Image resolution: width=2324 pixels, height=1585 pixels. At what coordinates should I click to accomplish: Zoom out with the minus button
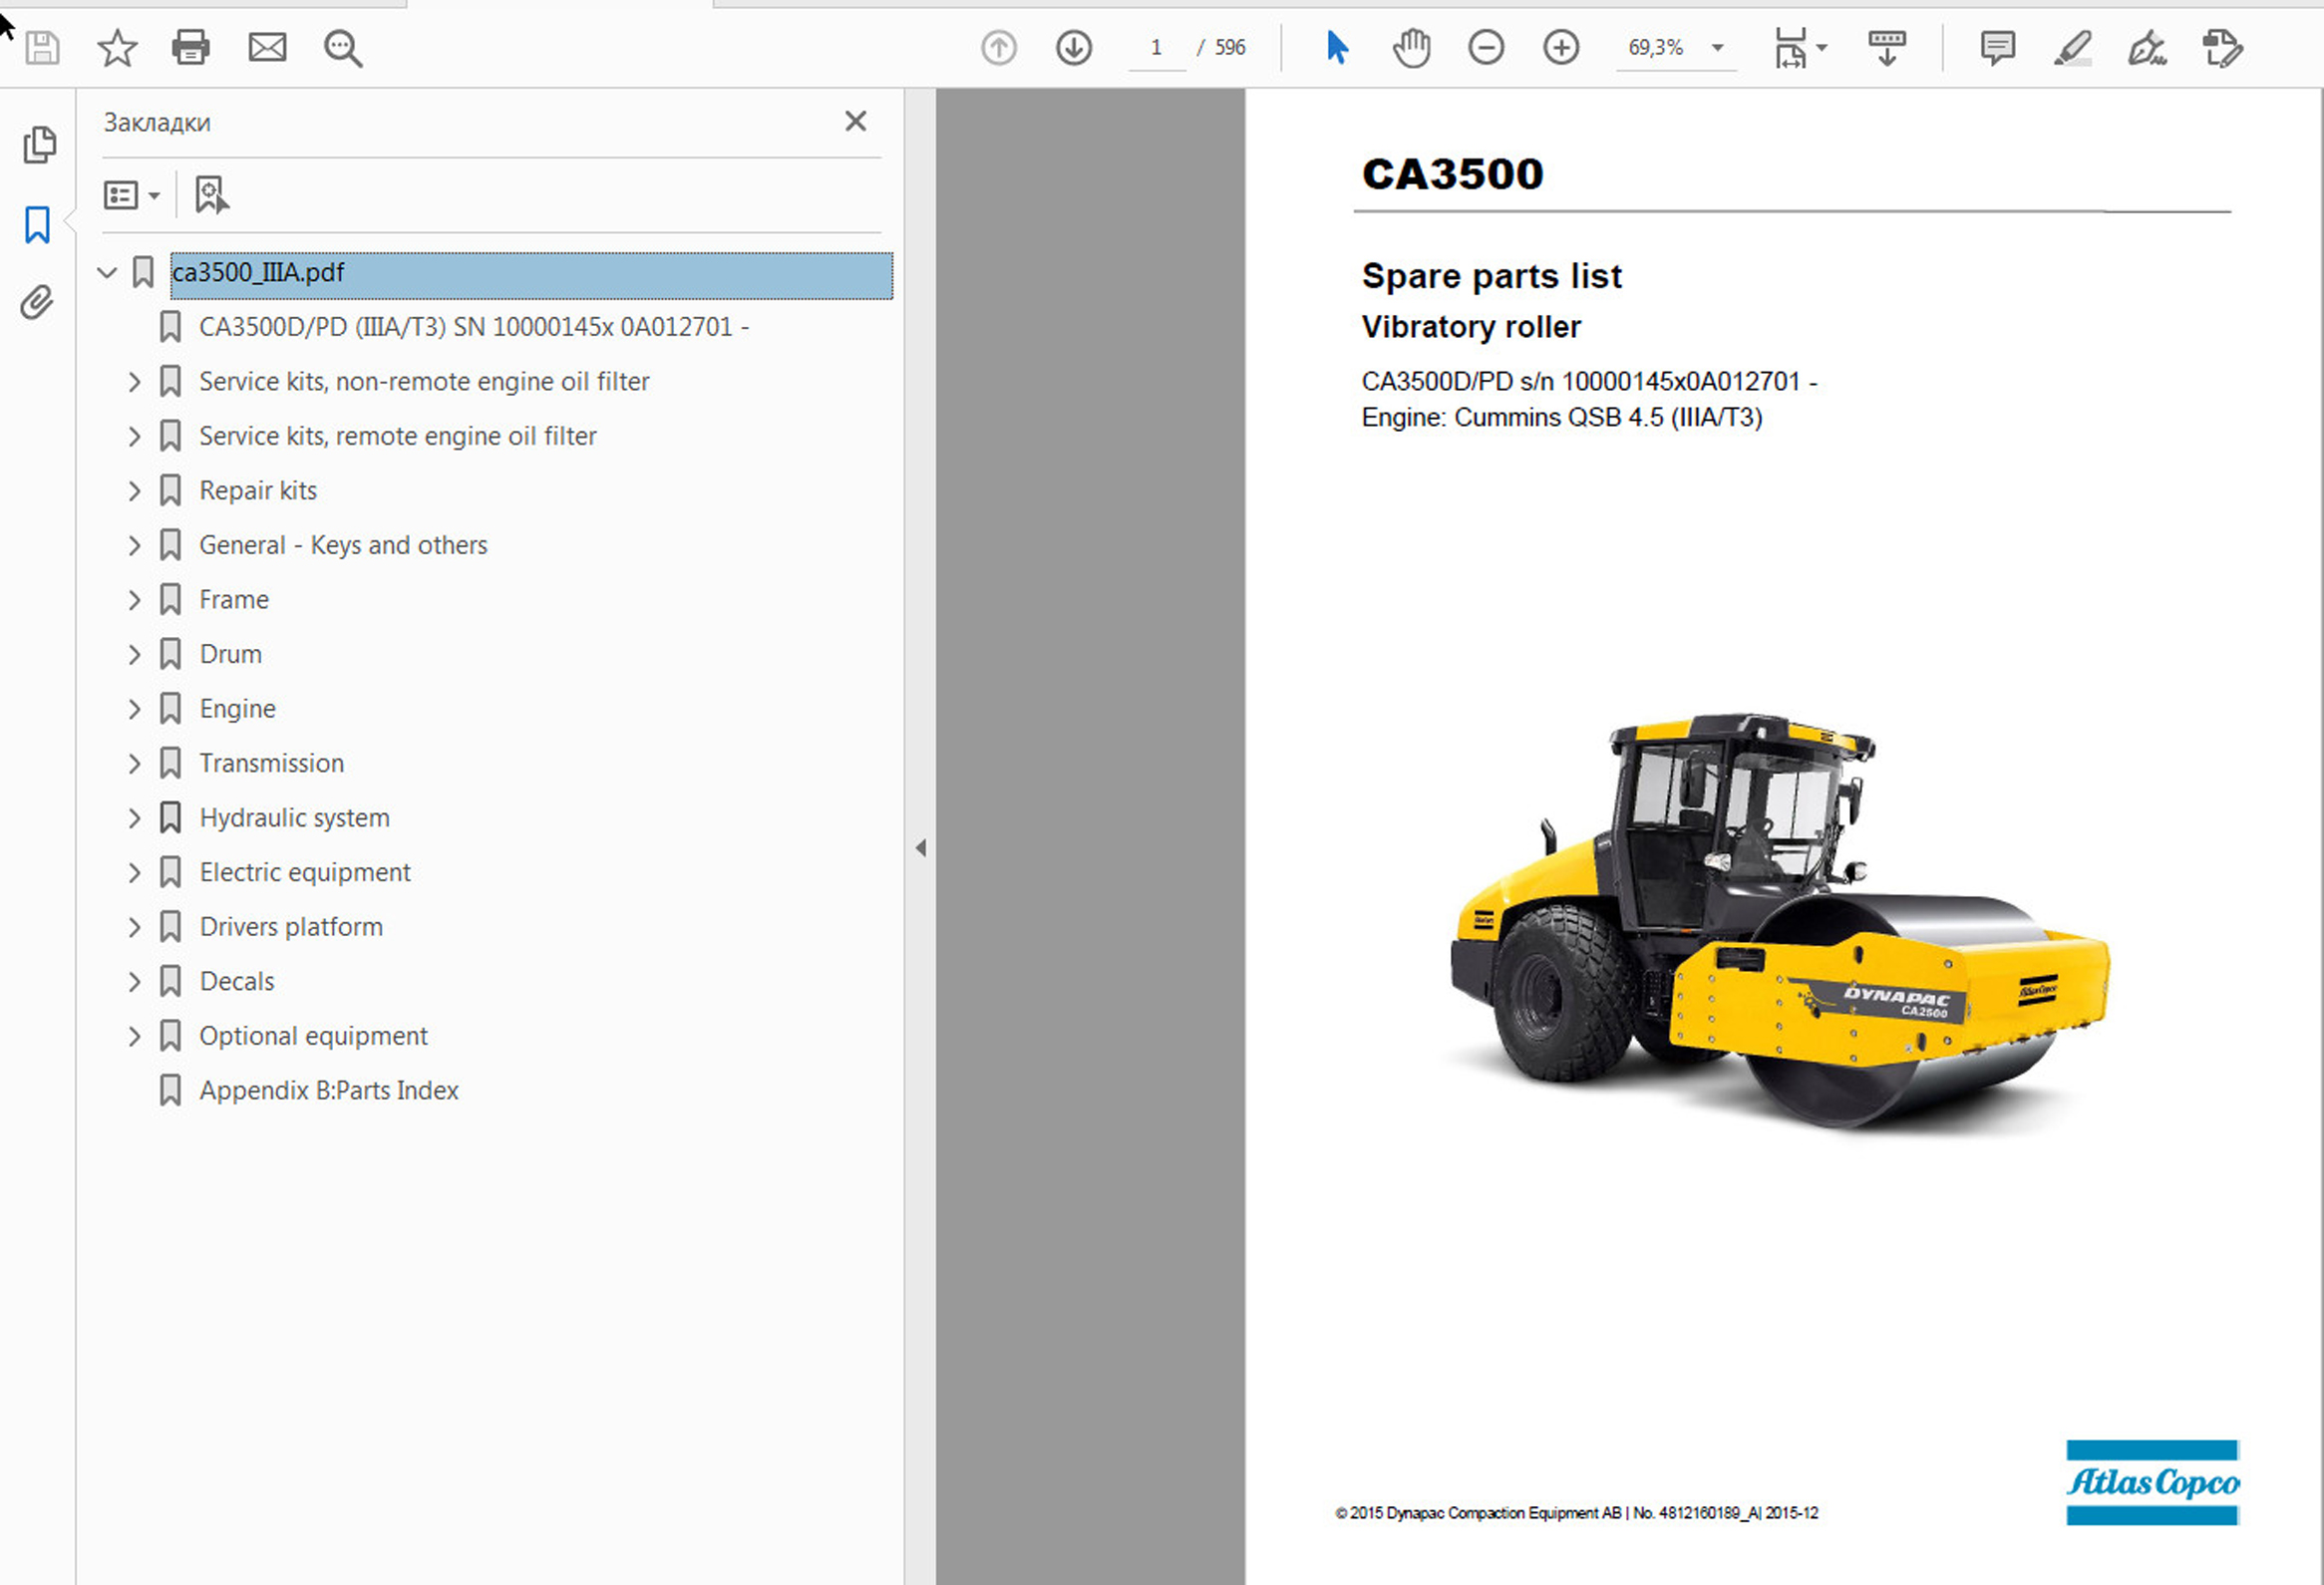point(1486,47)
